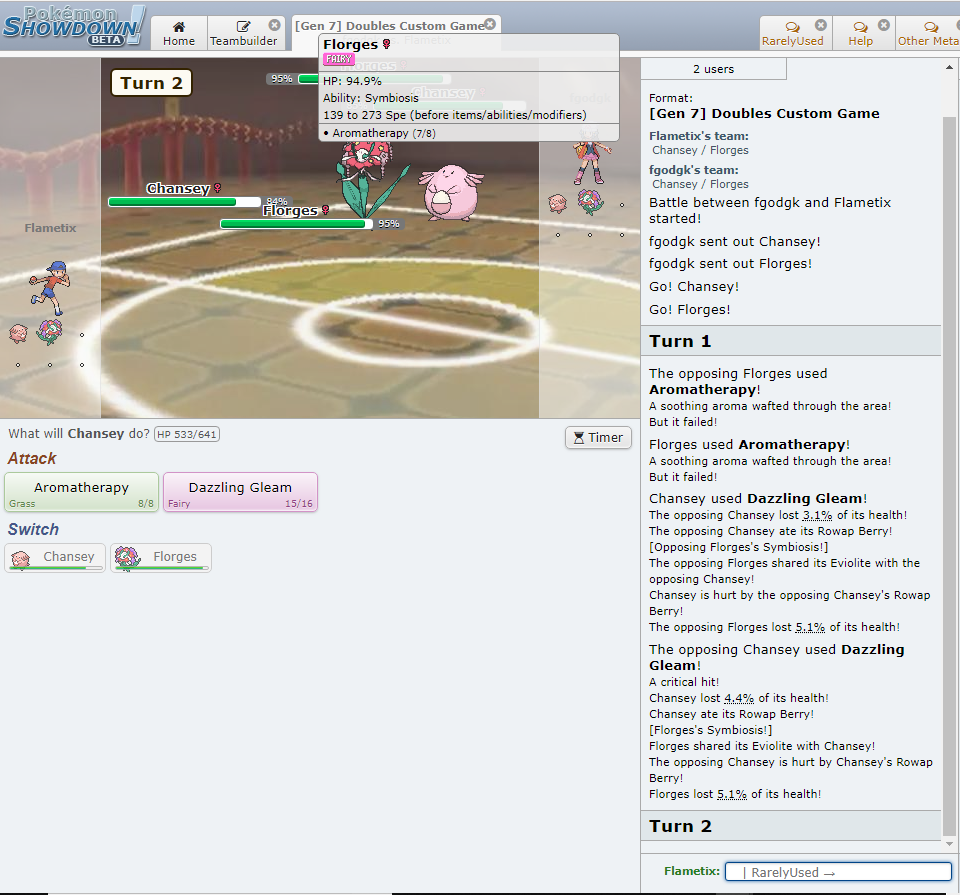Close the Doubles Custom Game battle tab
Image resolution: width=960 pixels, height=895 pixels.
(x=490, y=24)
